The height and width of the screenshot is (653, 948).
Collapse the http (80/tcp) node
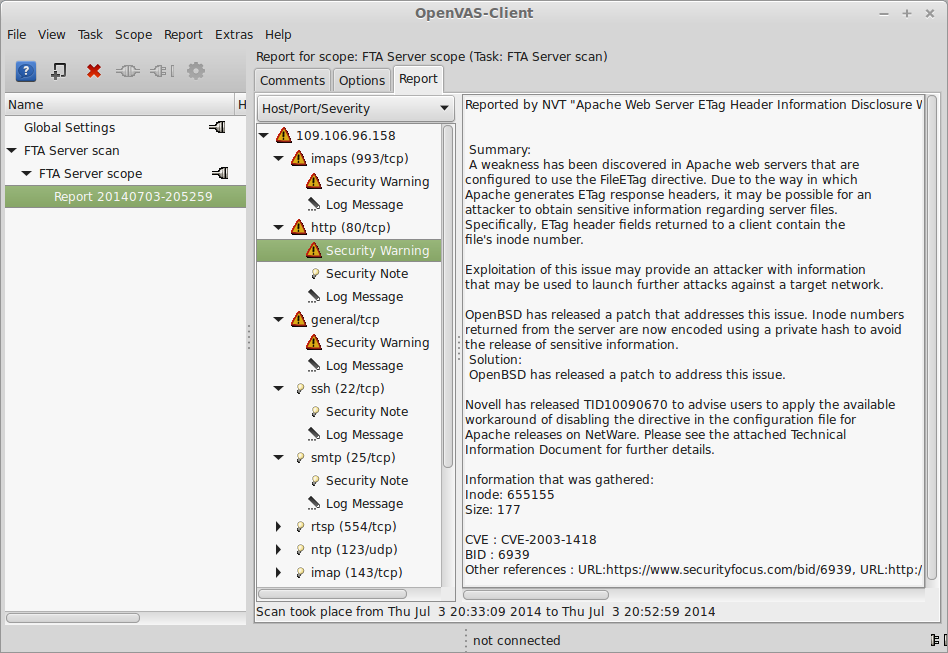click(x=279, y=227)
